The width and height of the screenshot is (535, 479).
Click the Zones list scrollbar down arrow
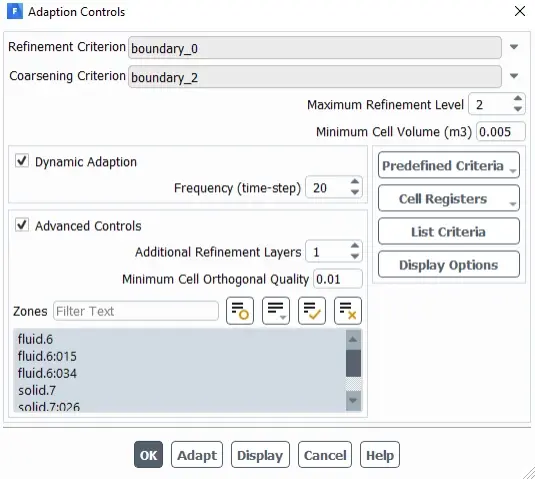click(353, 401)
